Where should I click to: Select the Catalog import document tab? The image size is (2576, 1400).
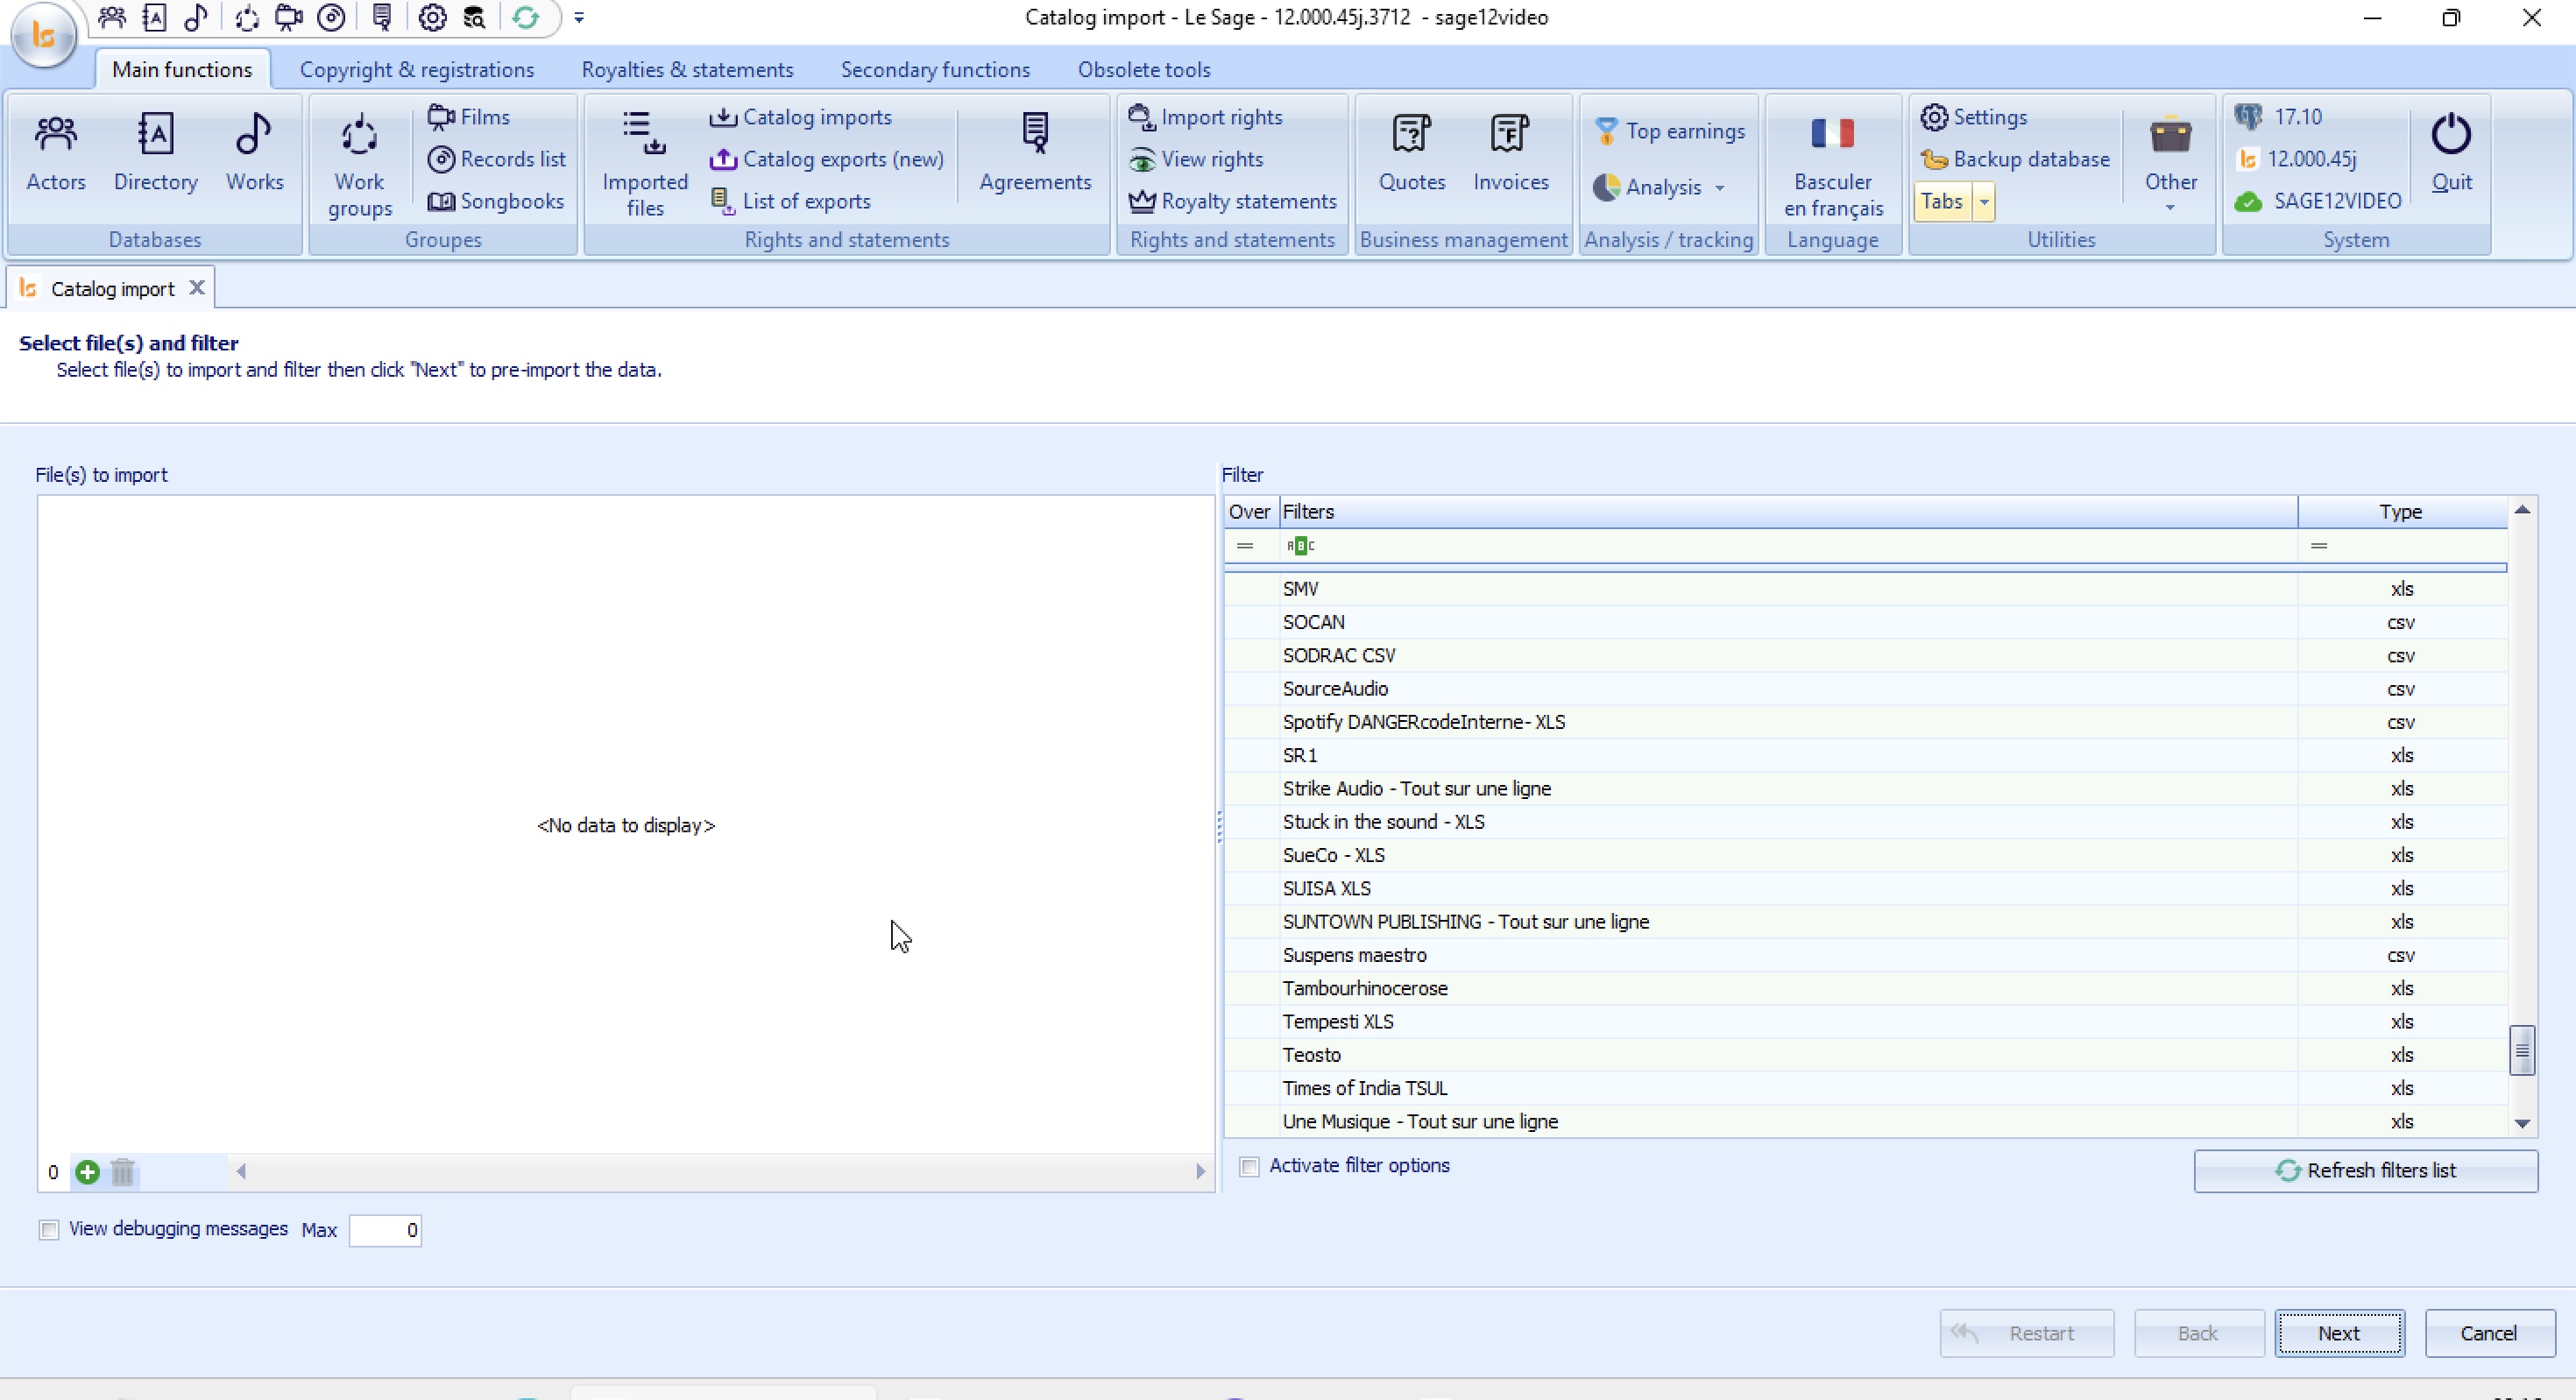(112, 289)
